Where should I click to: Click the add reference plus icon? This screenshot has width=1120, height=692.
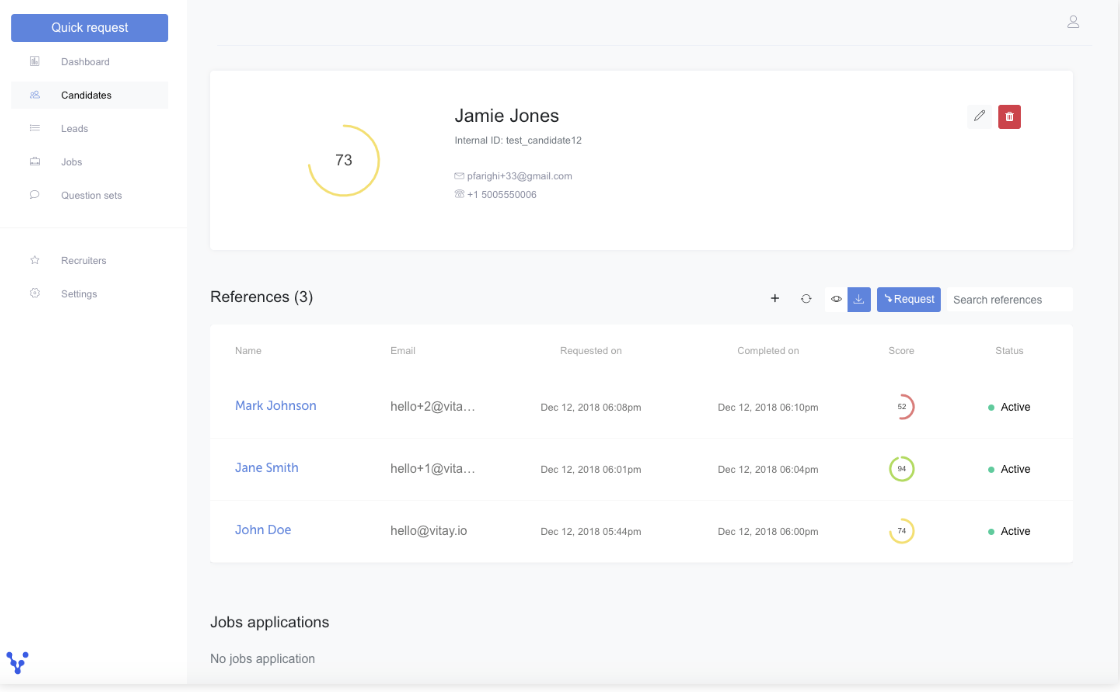775,298
